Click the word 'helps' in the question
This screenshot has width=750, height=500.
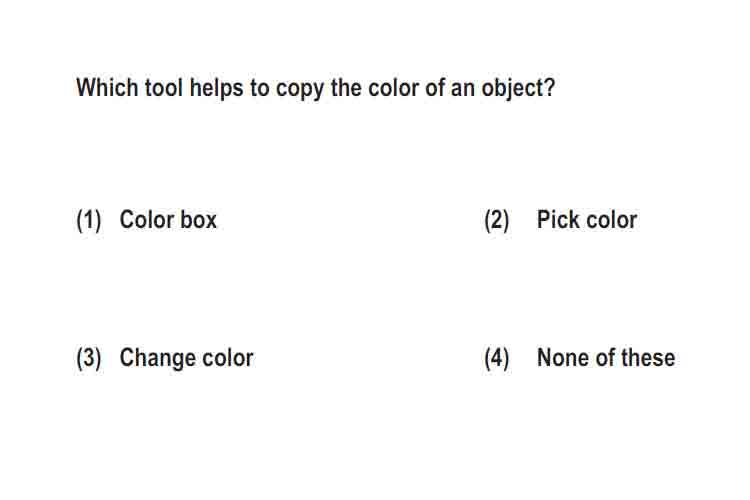[x=217, y=89]
